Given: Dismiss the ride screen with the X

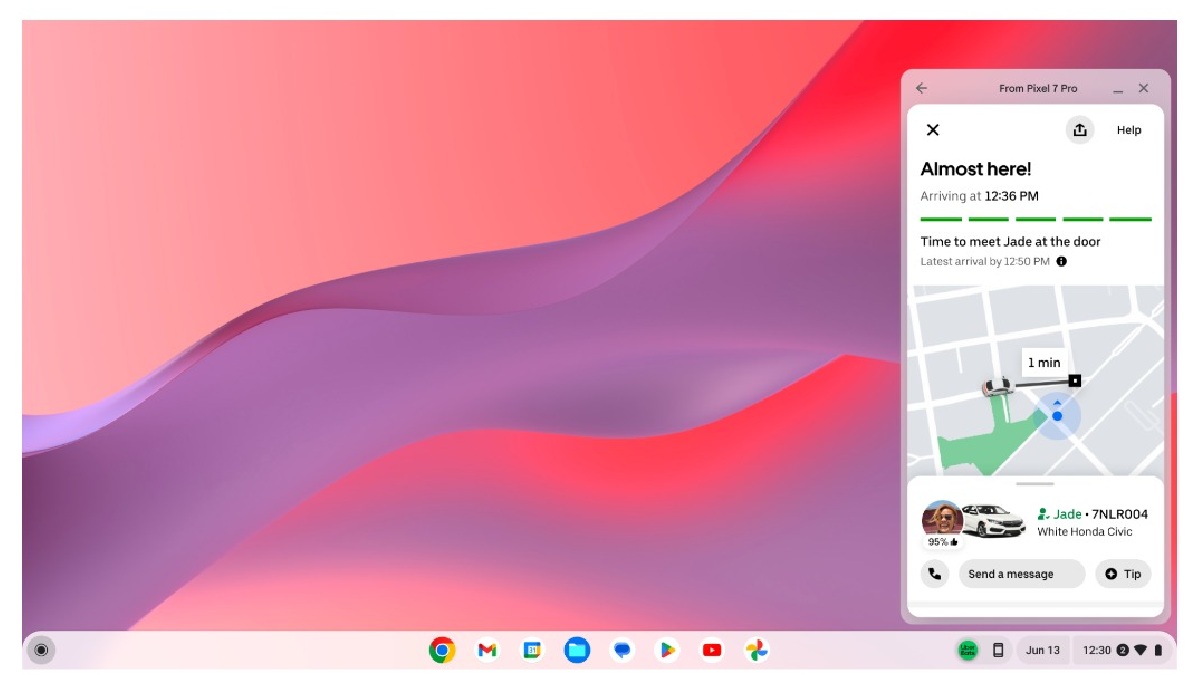Looking at the screenshot, I should click(x=933, y=130).
